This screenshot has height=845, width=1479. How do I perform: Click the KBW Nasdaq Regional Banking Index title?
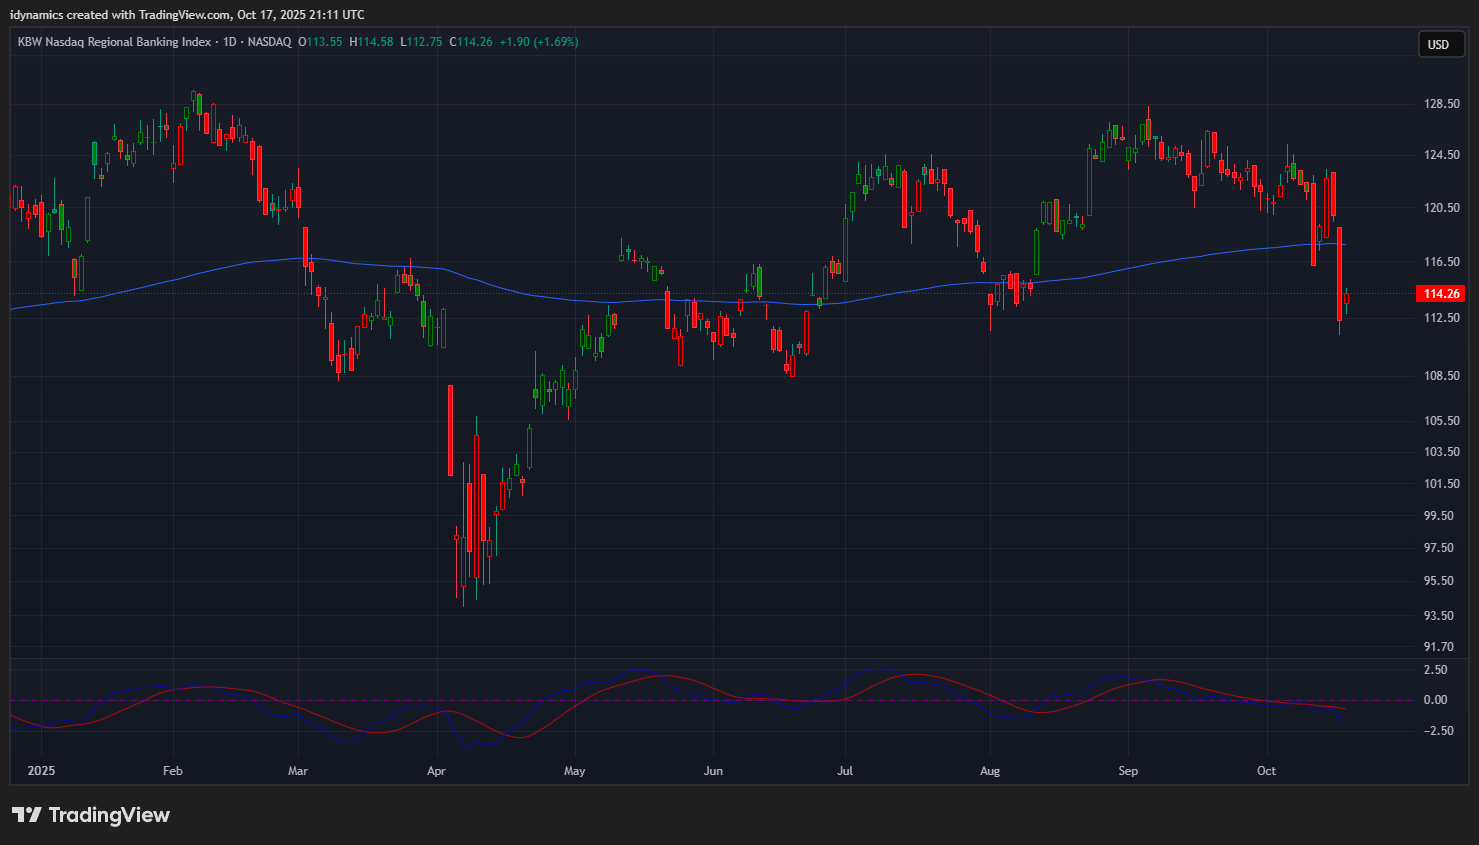114,42
